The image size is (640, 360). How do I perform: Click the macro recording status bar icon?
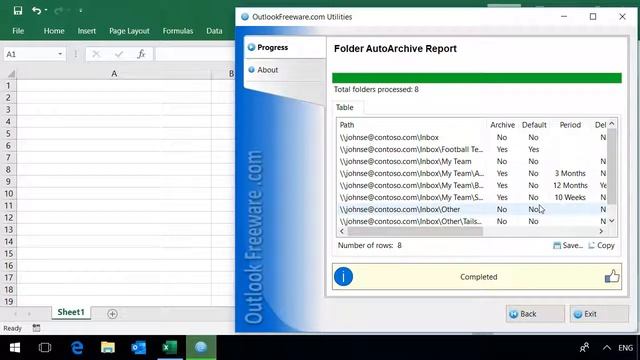(x=36, y=328)
